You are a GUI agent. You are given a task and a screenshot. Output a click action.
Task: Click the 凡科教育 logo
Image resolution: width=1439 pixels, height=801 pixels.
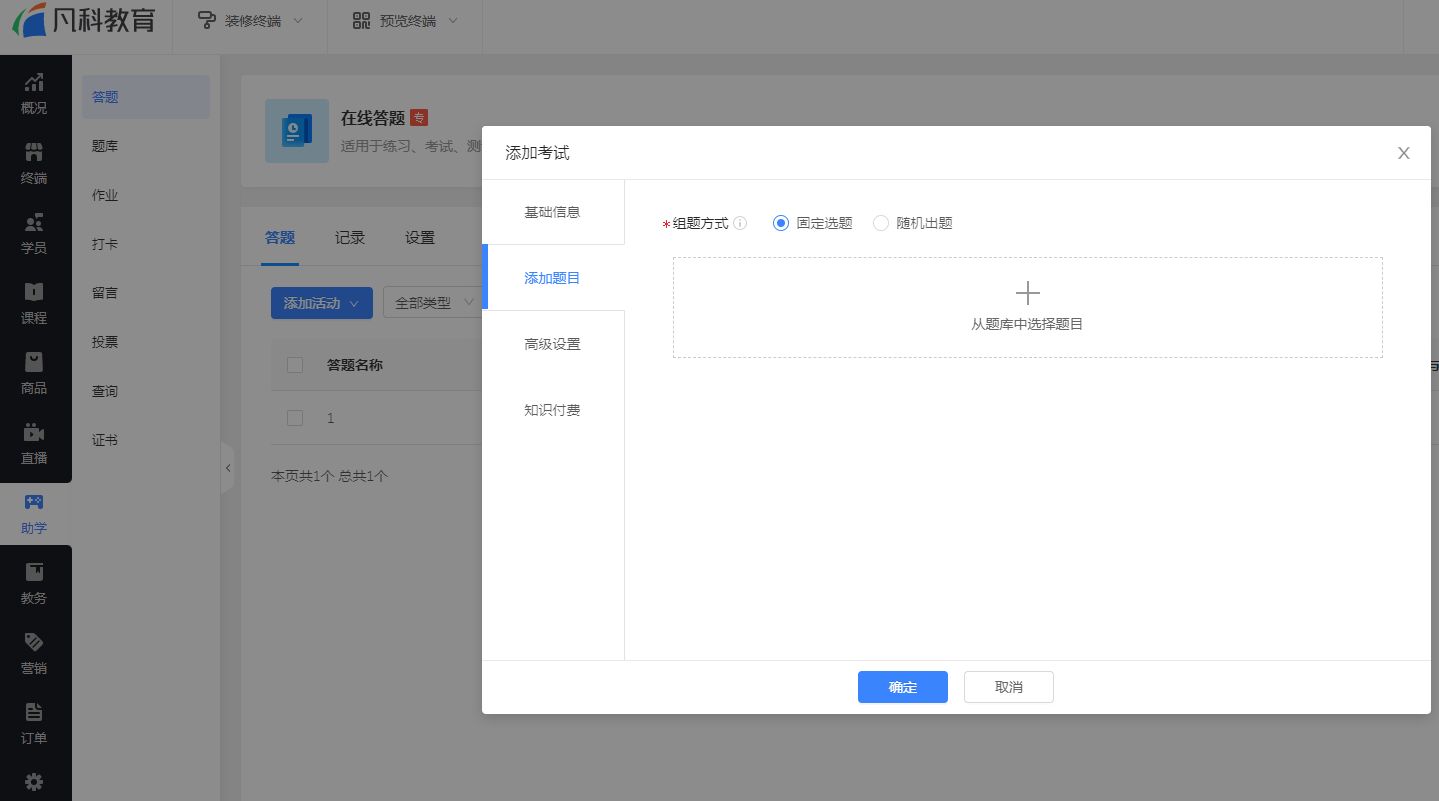pyautogui.click(x=84, y=18)
